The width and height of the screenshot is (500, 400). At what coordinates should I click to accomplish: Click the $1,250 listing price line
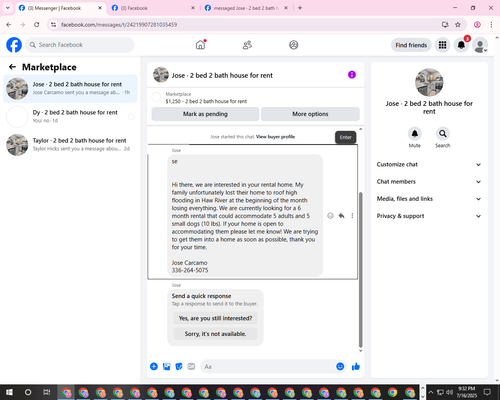point(206,101)
